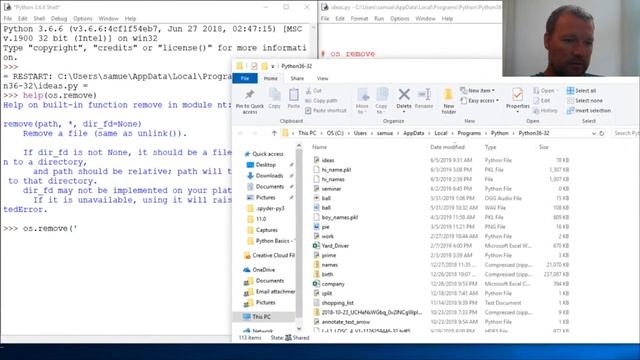This screenshot has width=640, height=360.
Task: Open Run menu in ideas.py window
Action: (379, 19)
